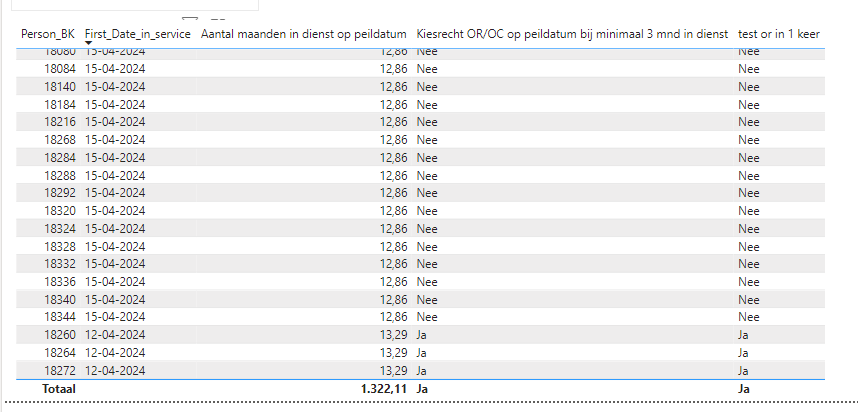Click the total value 1.322,11
858x412 pixels.
tap(384, 389)
